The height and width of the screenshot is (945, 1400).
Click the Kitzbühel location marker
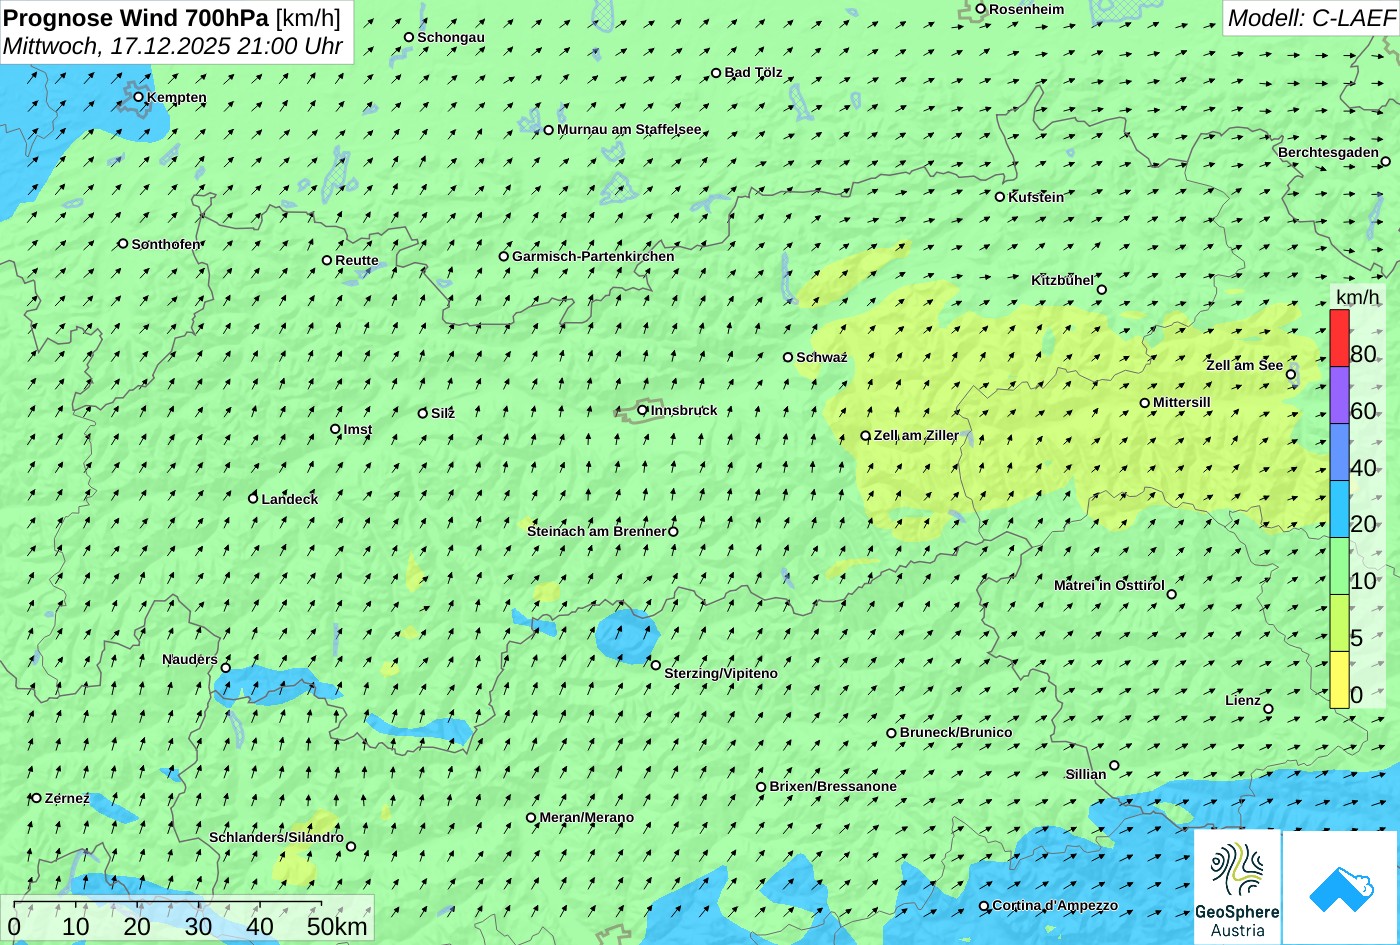1102,290
